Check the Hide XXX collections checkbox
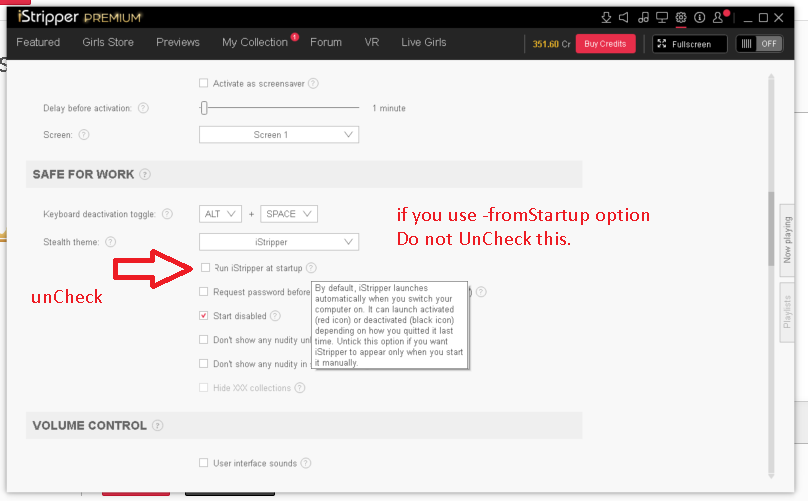Image resolution: width=808 pixels, height=501 pixels. click(204, 388)
